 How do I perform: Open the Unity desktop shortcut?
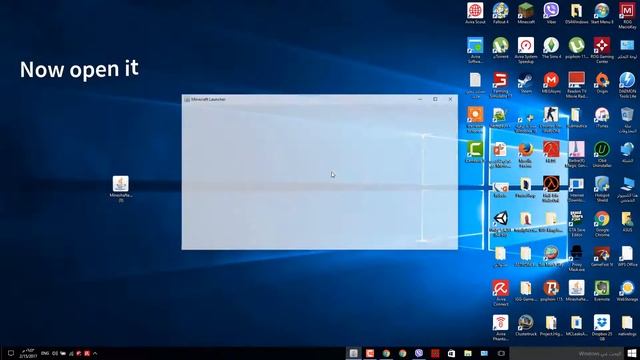(500, 224)
